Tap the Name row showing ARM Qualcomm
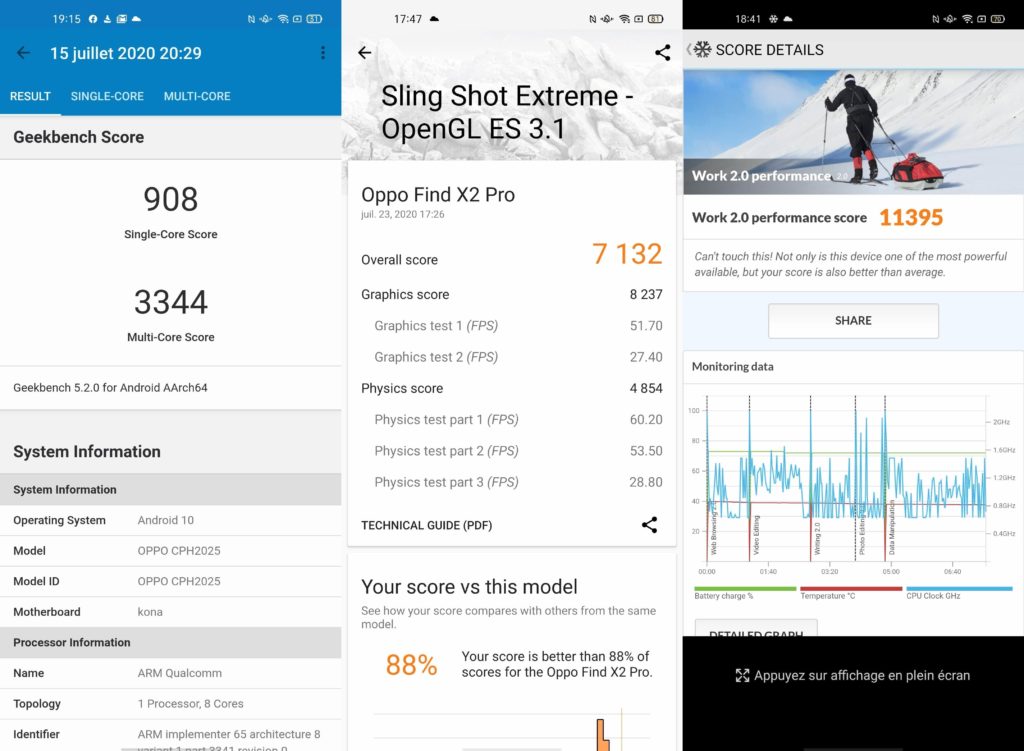Image resolution: width=1024 pixels, height=751 pixels. 170,673
